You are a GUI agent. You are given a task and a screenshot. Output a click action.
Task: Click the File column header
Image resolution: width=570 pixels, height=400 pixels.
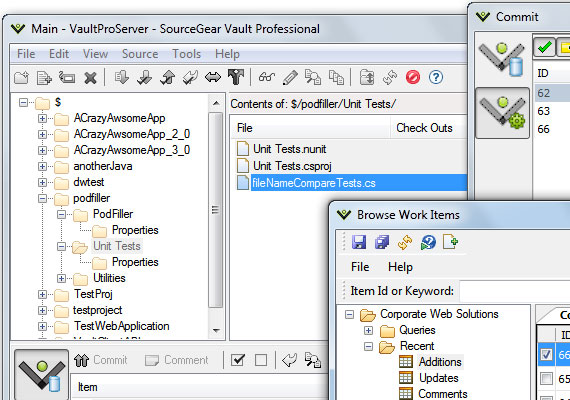[x=311, y=128]
